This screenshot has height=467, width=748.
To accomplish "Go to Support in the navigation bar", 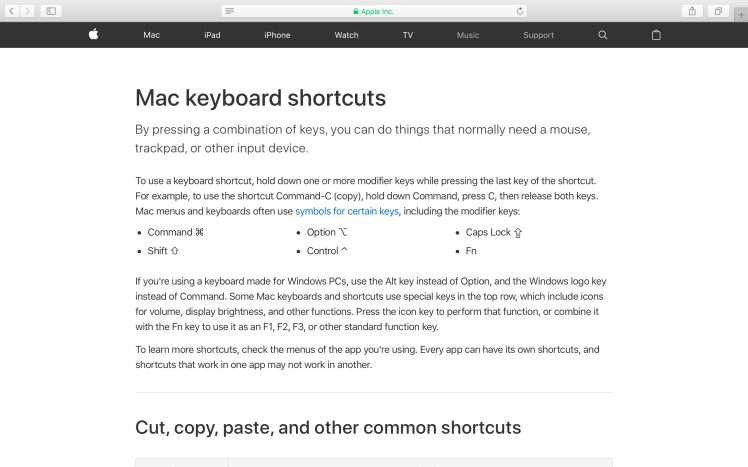I will 538,35.
